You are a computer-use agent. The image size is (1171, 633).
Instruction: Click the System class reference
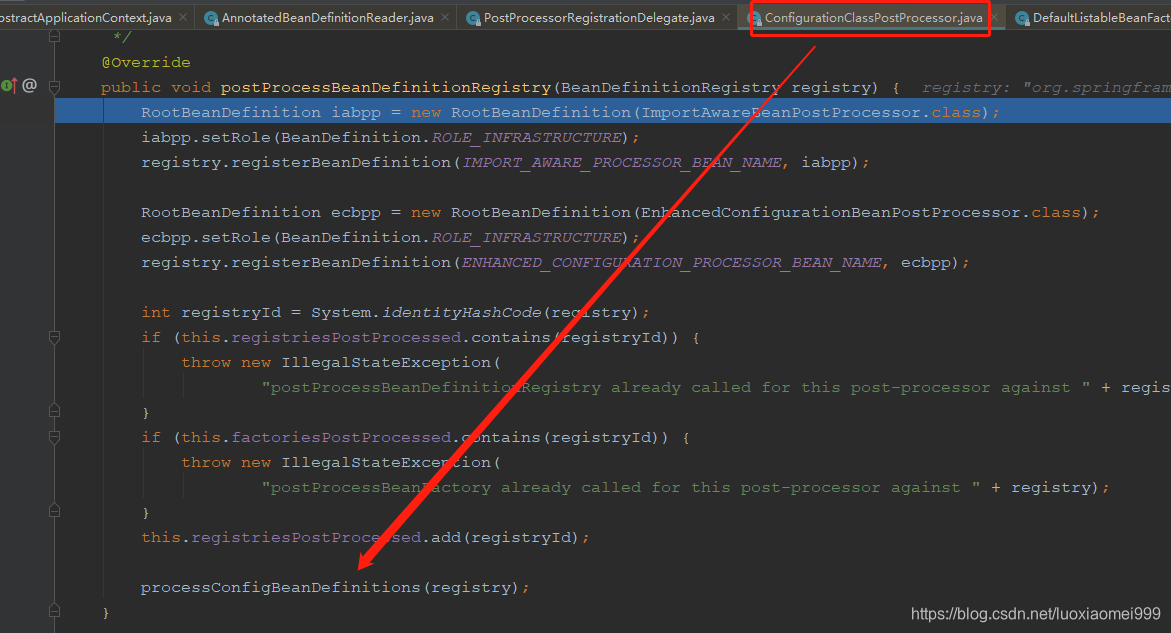coord(341,313)
